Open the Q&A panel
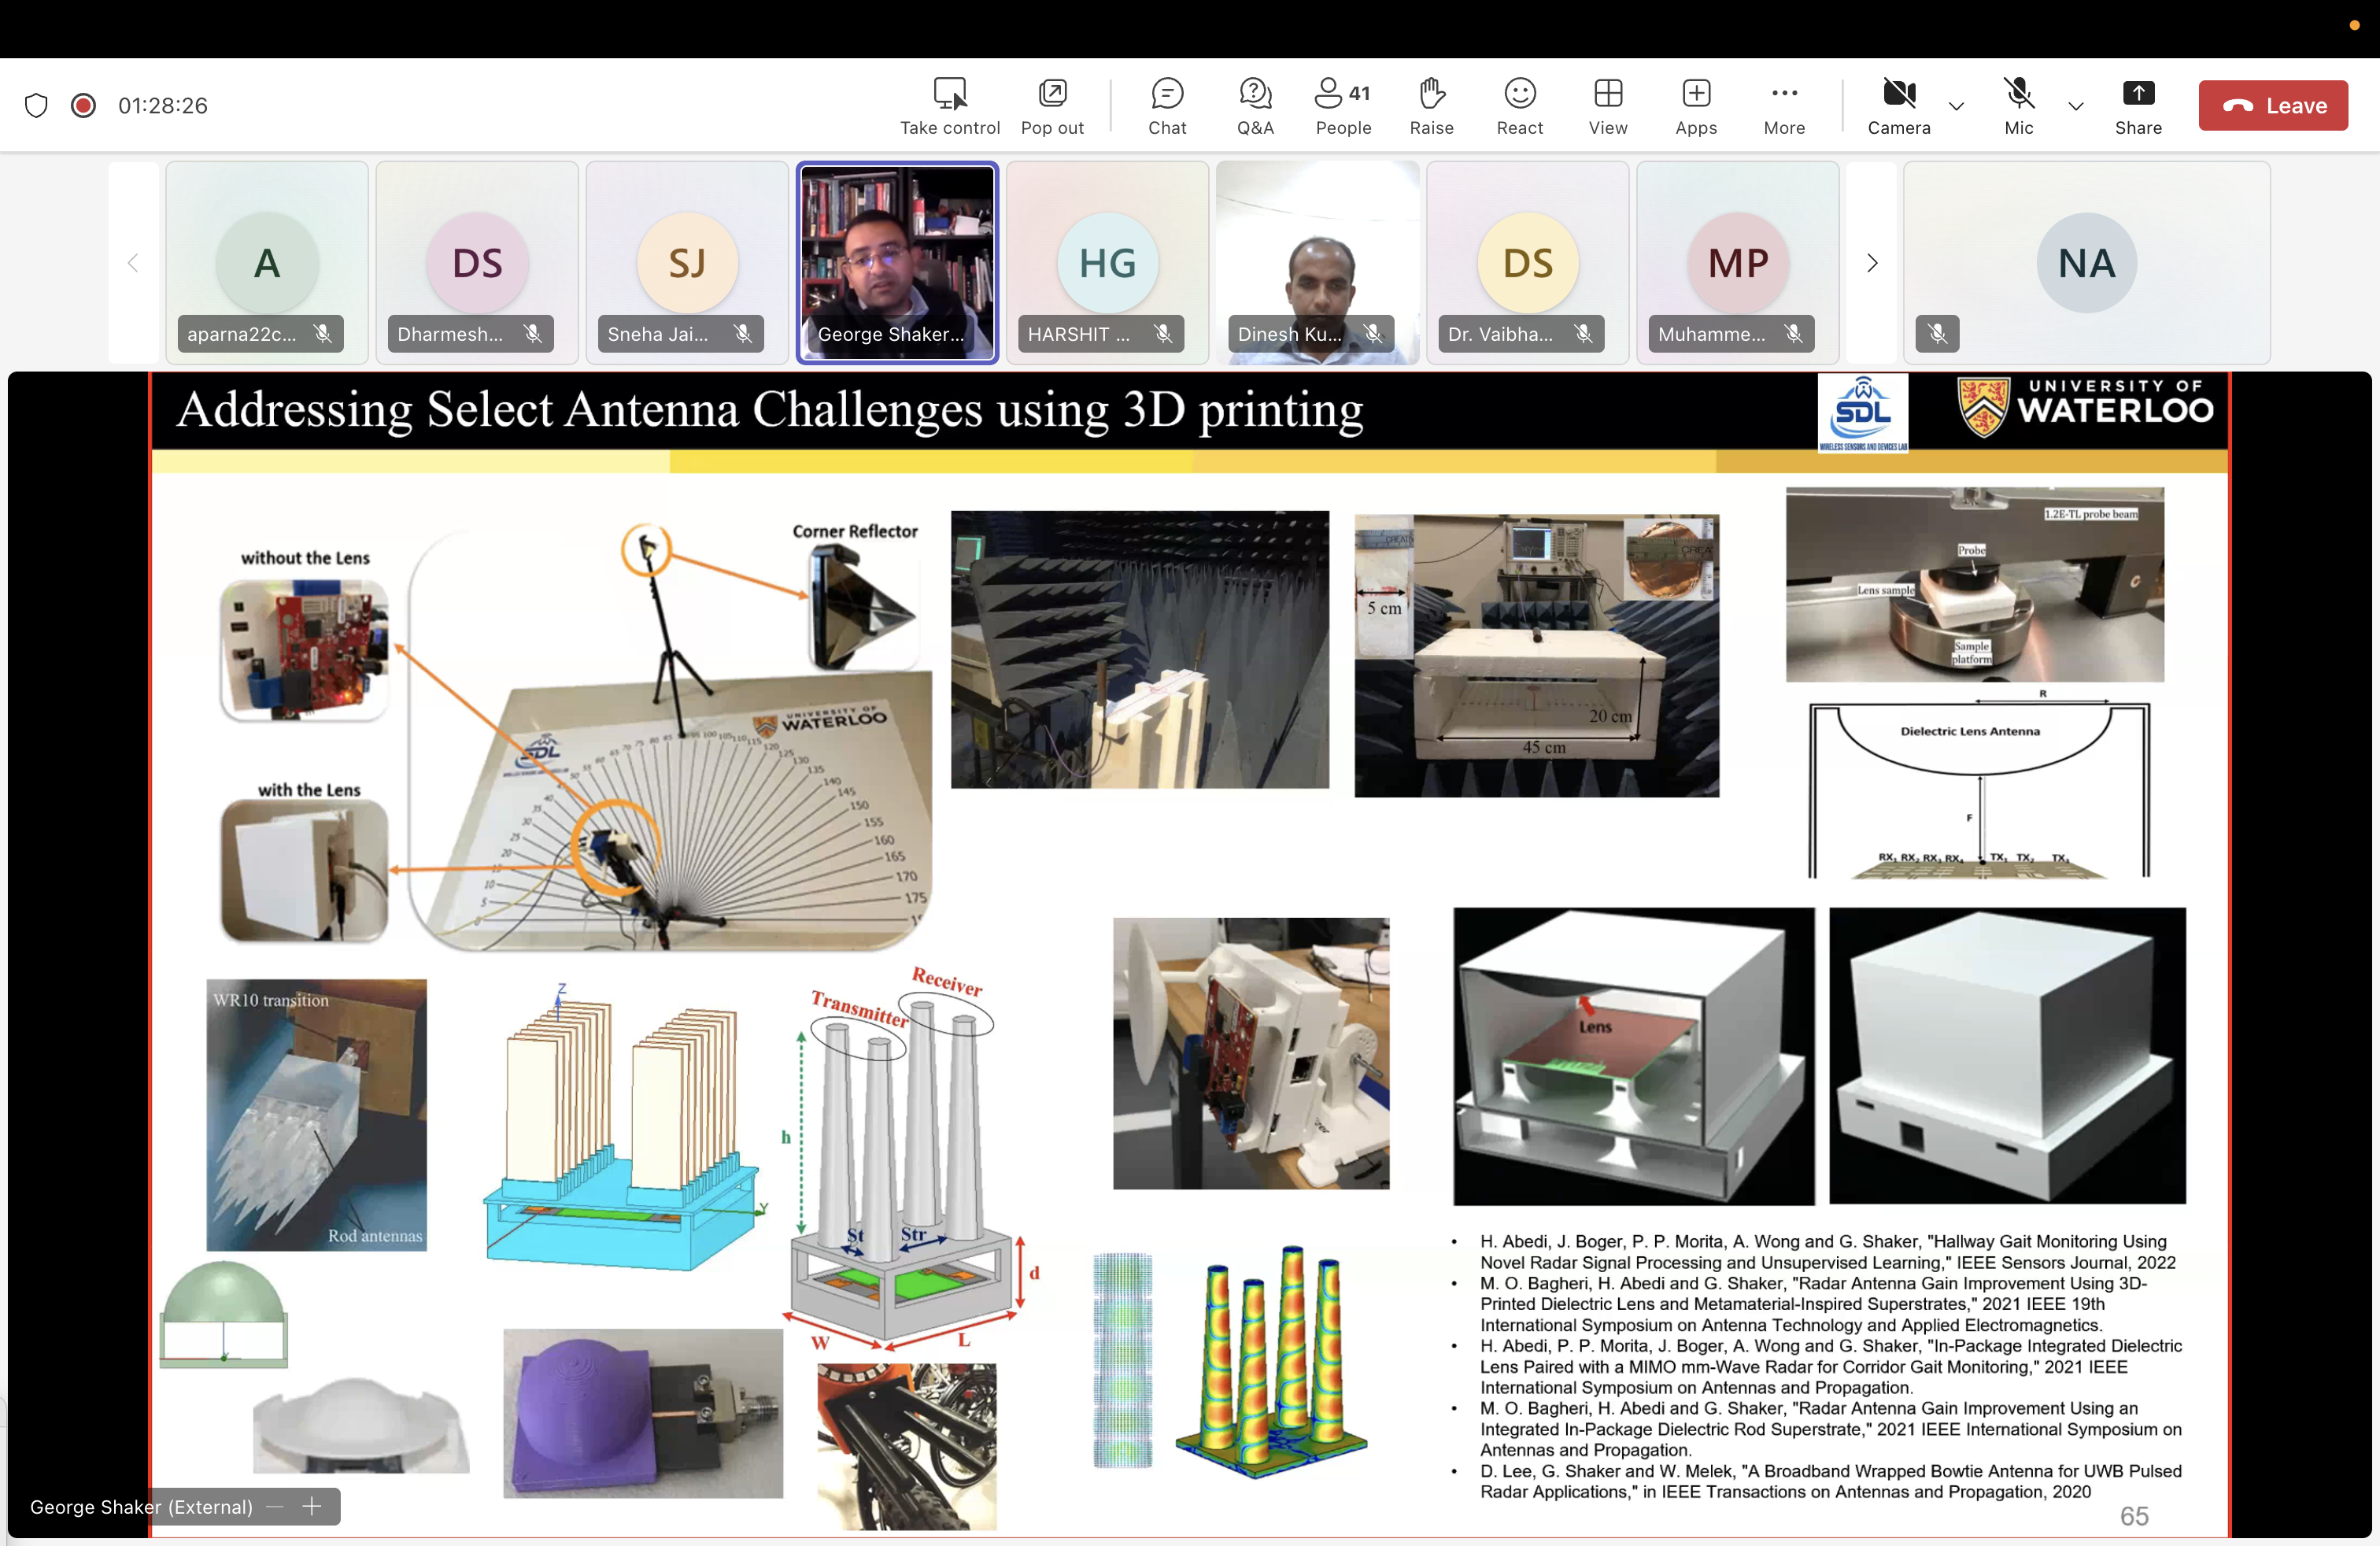 (x=1254, y=105)
